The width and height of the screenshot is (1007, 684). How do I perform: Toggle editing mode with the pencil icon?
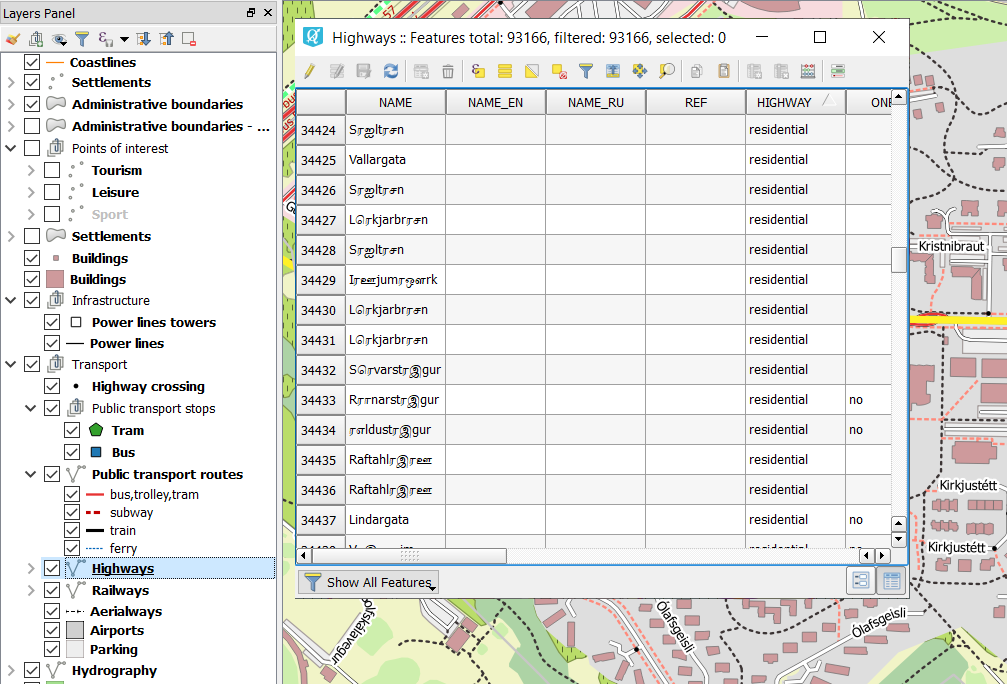(310, 71)
